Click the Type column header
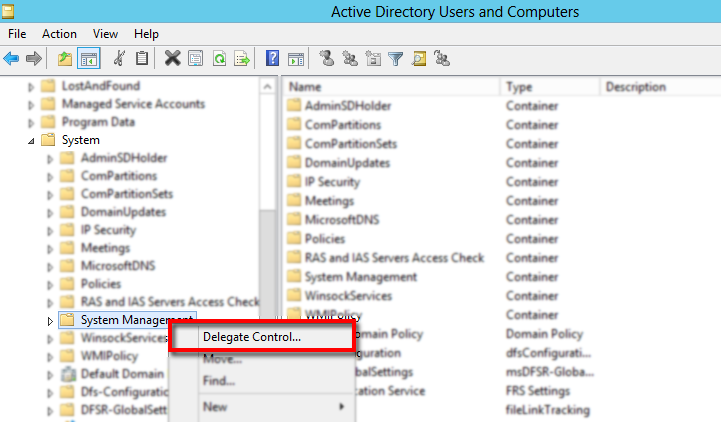Viewport: 721px width, 422px height. tap(550, 87)
